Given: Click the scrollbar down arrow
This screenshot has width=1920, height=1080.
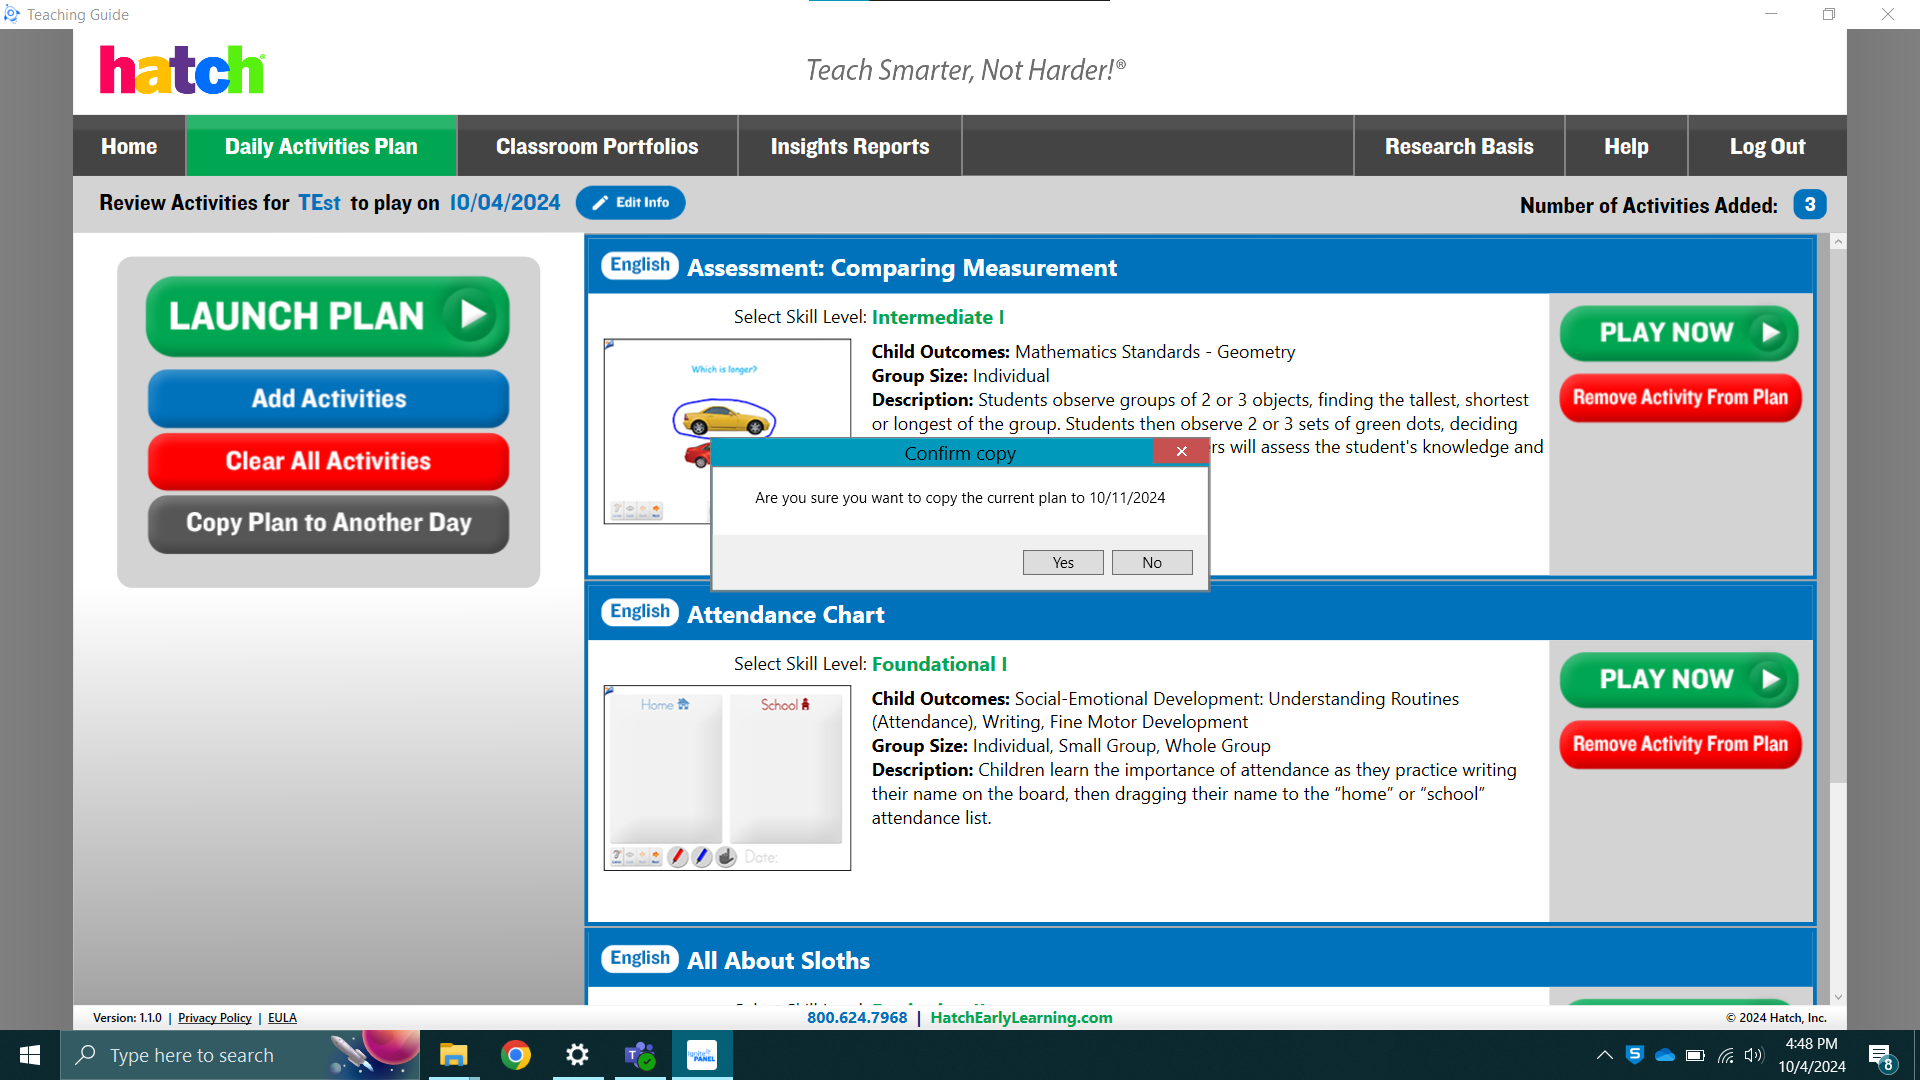Looking at the screenshot, I should coord(1838,996).
